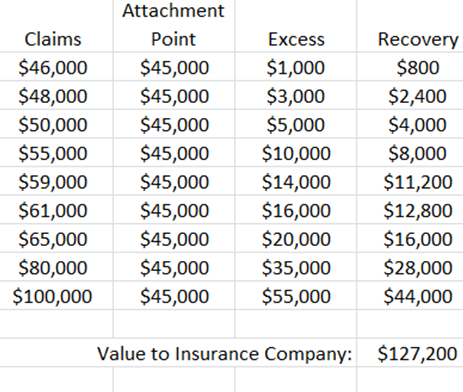Click the Recovery column header
The image size is (463, 392).
418,39
